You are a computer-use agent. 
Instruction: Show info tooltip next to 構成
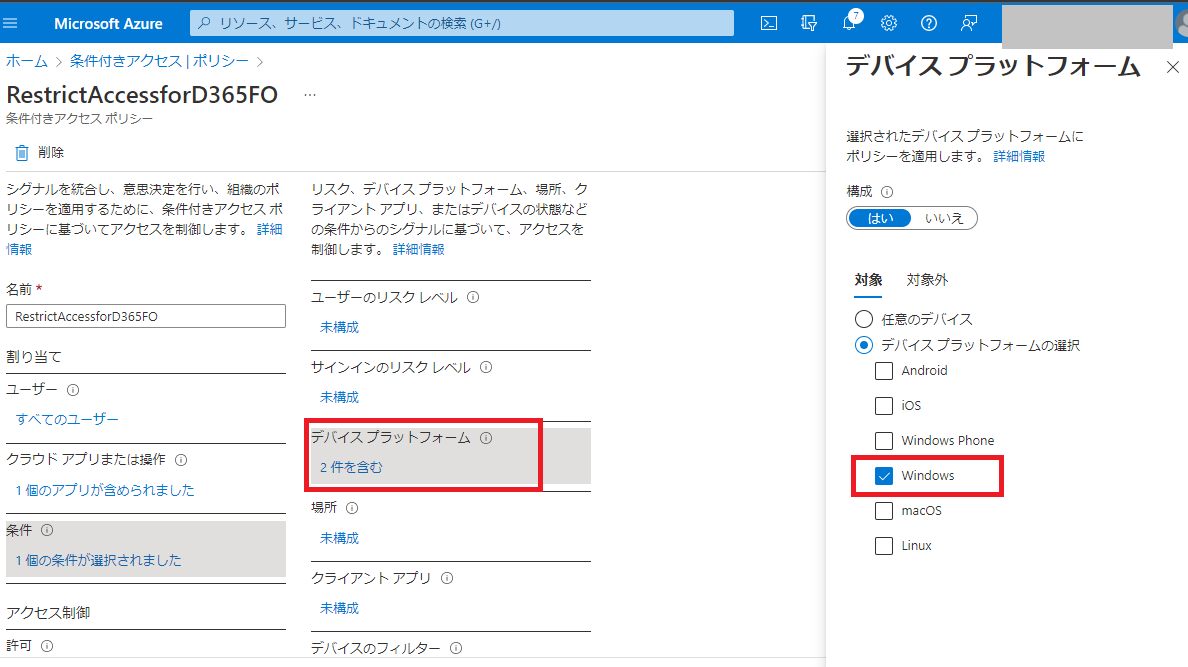886,192
